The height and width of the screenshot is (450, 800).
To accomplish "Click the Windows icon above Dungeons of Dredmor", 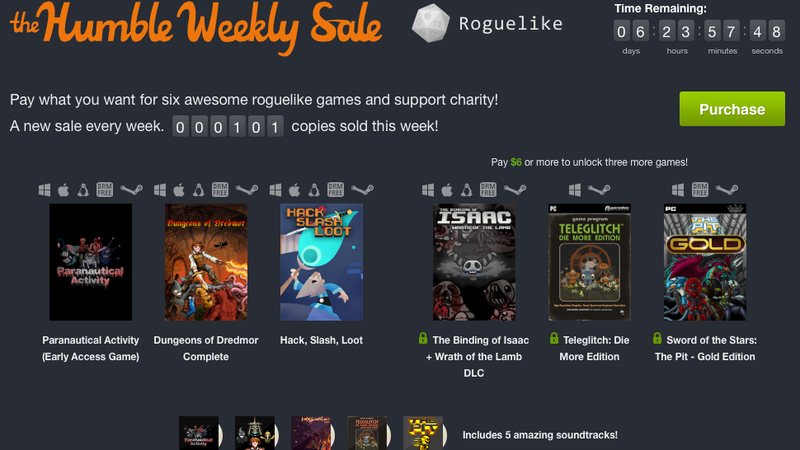I will (x=160, y=190).
